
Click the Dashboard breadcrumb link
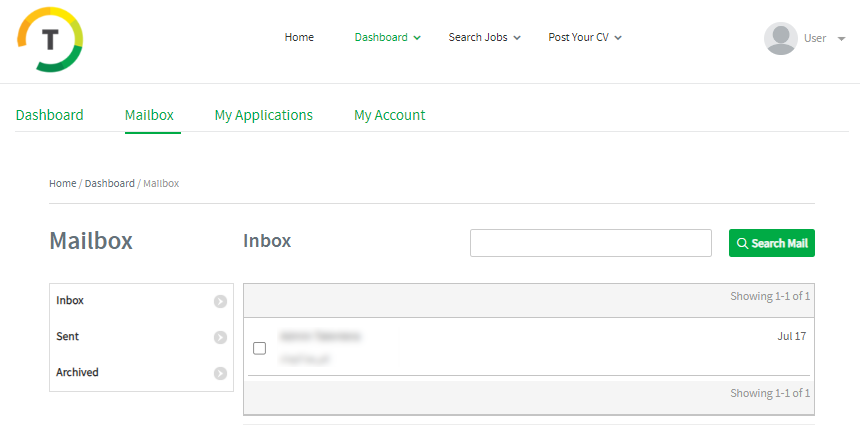[109, 184]
